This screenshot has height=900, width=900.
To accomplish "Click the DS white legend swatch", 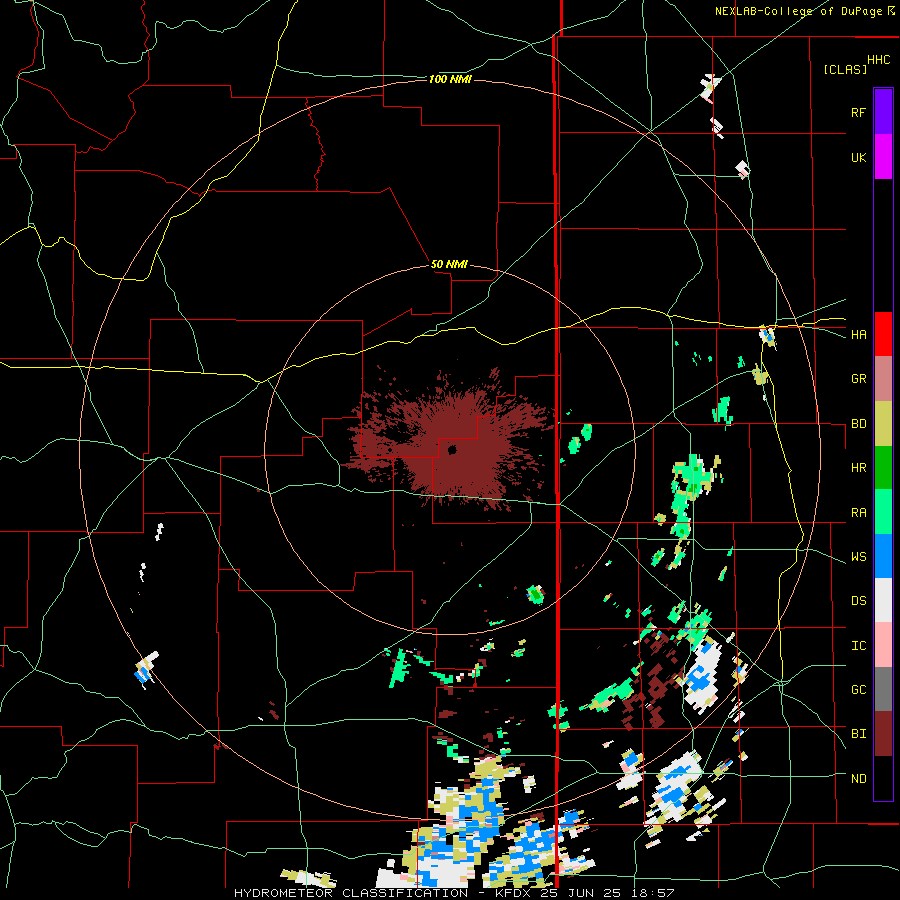I will point(883,600).
